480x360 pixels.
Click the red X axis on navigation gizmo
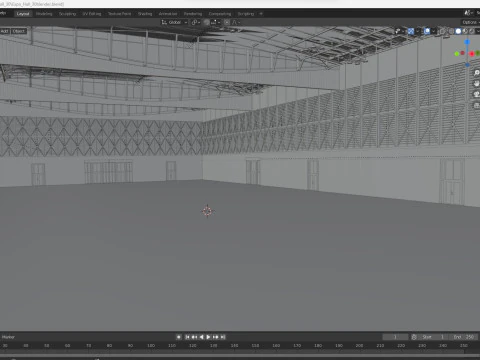pyautogui.click(x=472, y=54)
